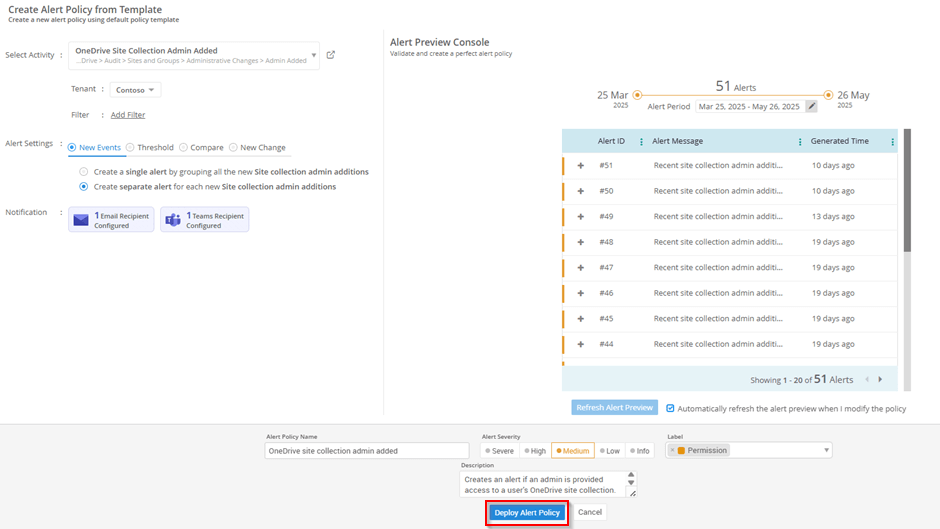Image resolution: width=940 pixels, height=529 pixels.
Task: Click the alert list vertical scrollbar
Action: [x=907, y=191]
